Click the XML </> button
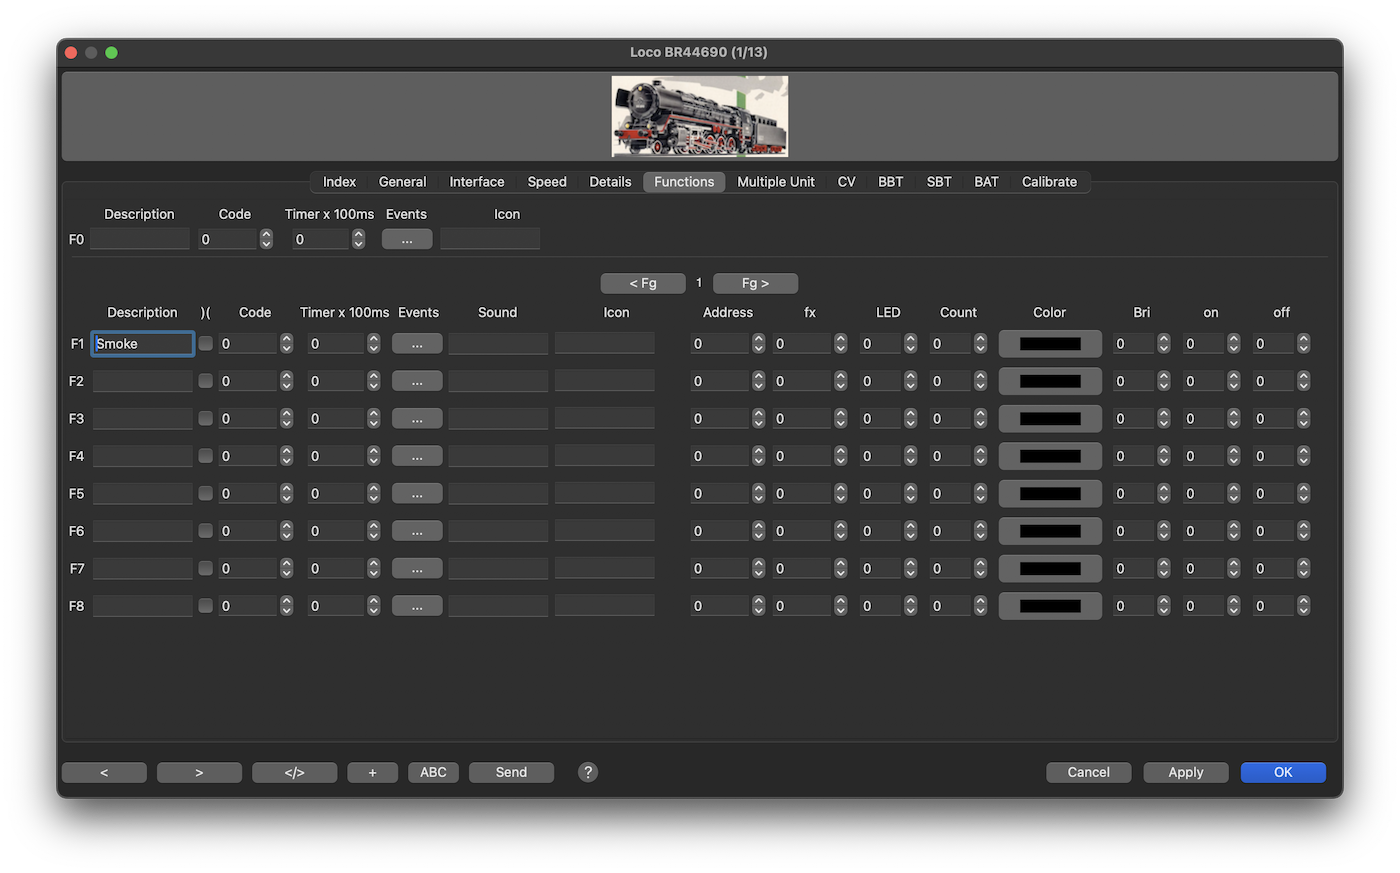This screenshot has width=1400, height=873. point(294,772)
